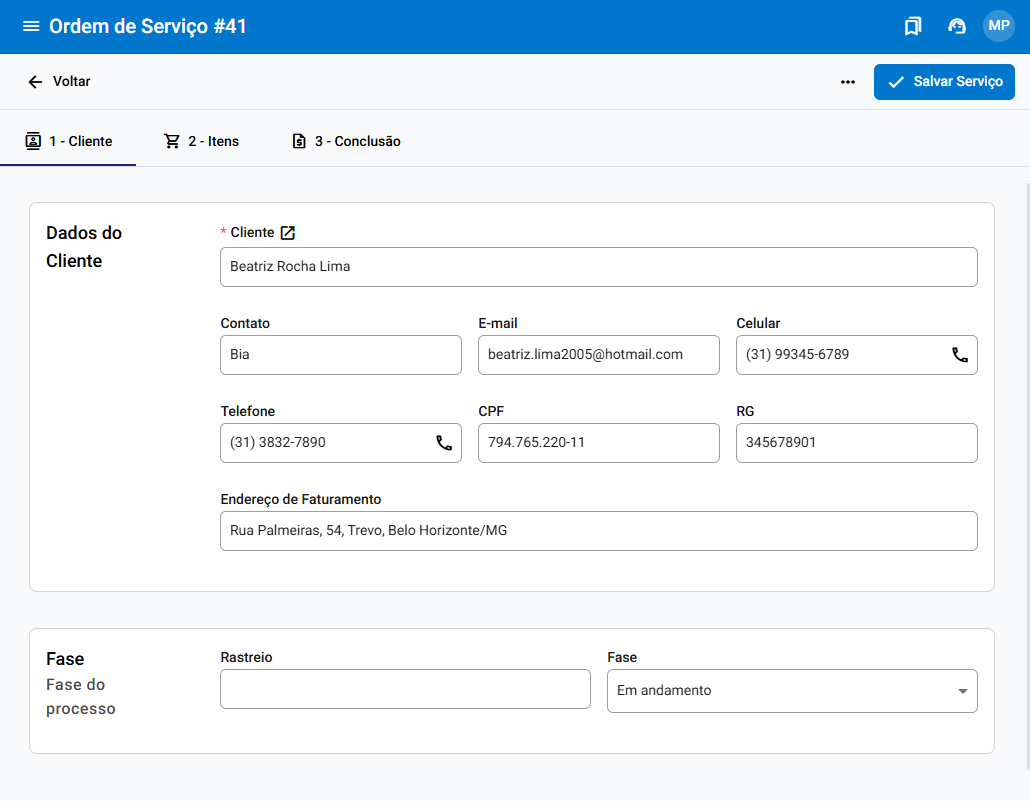Click the Cliente field with Beatriz Rocha Lima

[598, 267]
